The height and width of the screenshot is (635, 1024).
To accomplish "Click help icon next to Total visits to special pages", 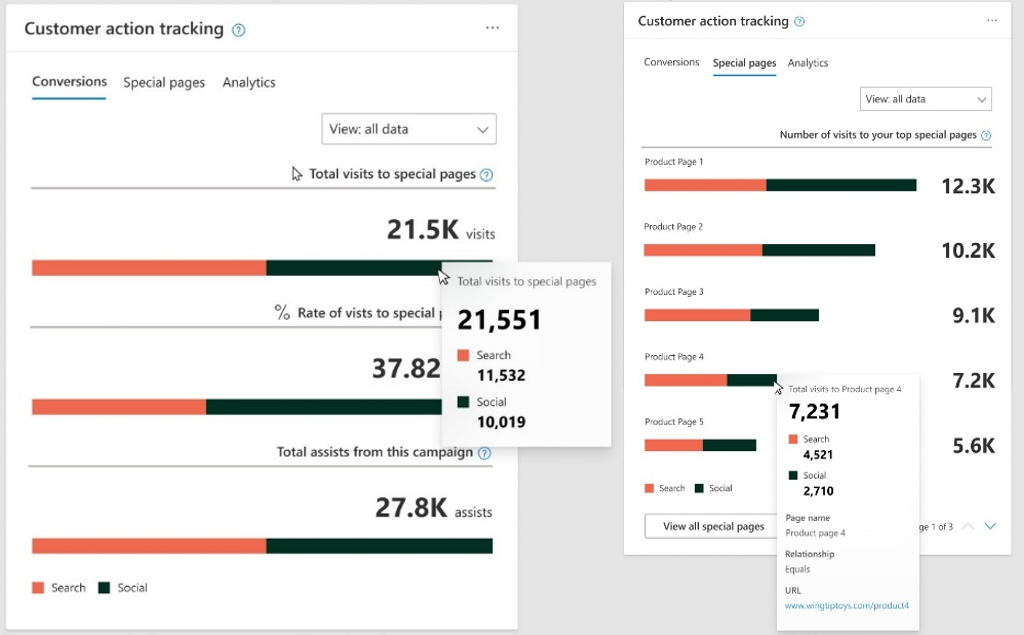I will (x=486, y=174).
